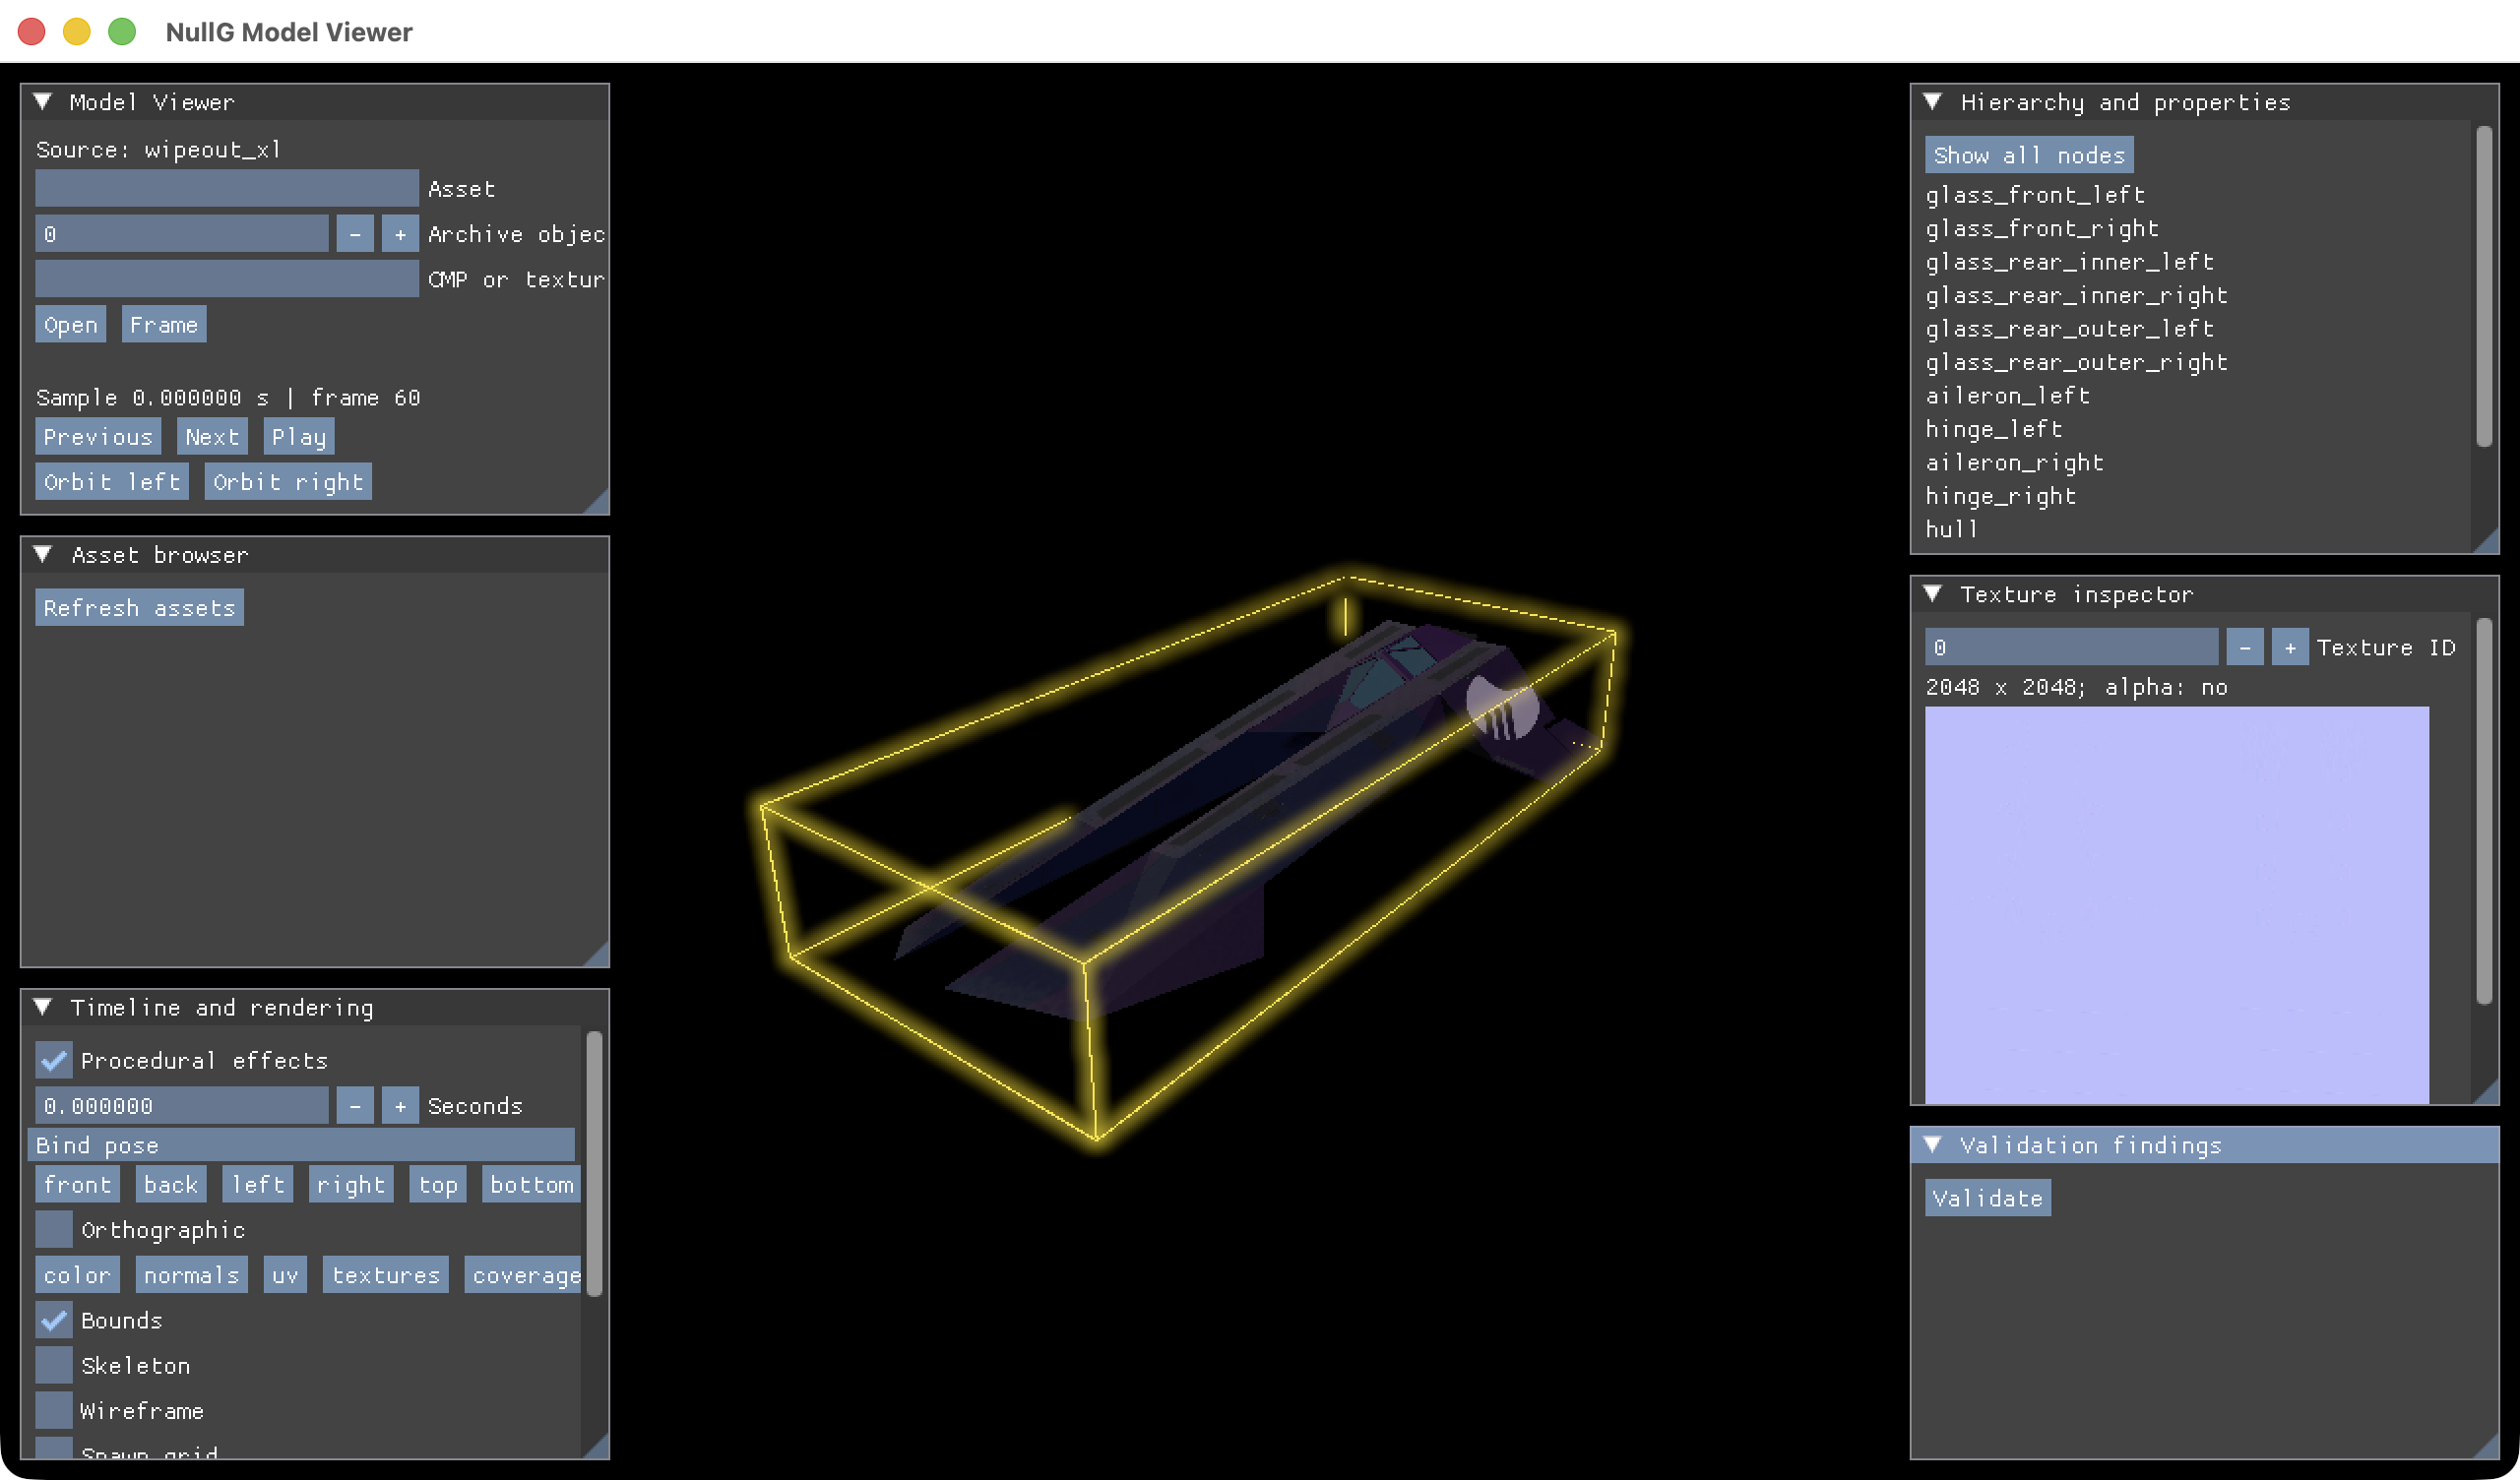Click the Frame button
2520x1480 pixels.
coord(164,325)
